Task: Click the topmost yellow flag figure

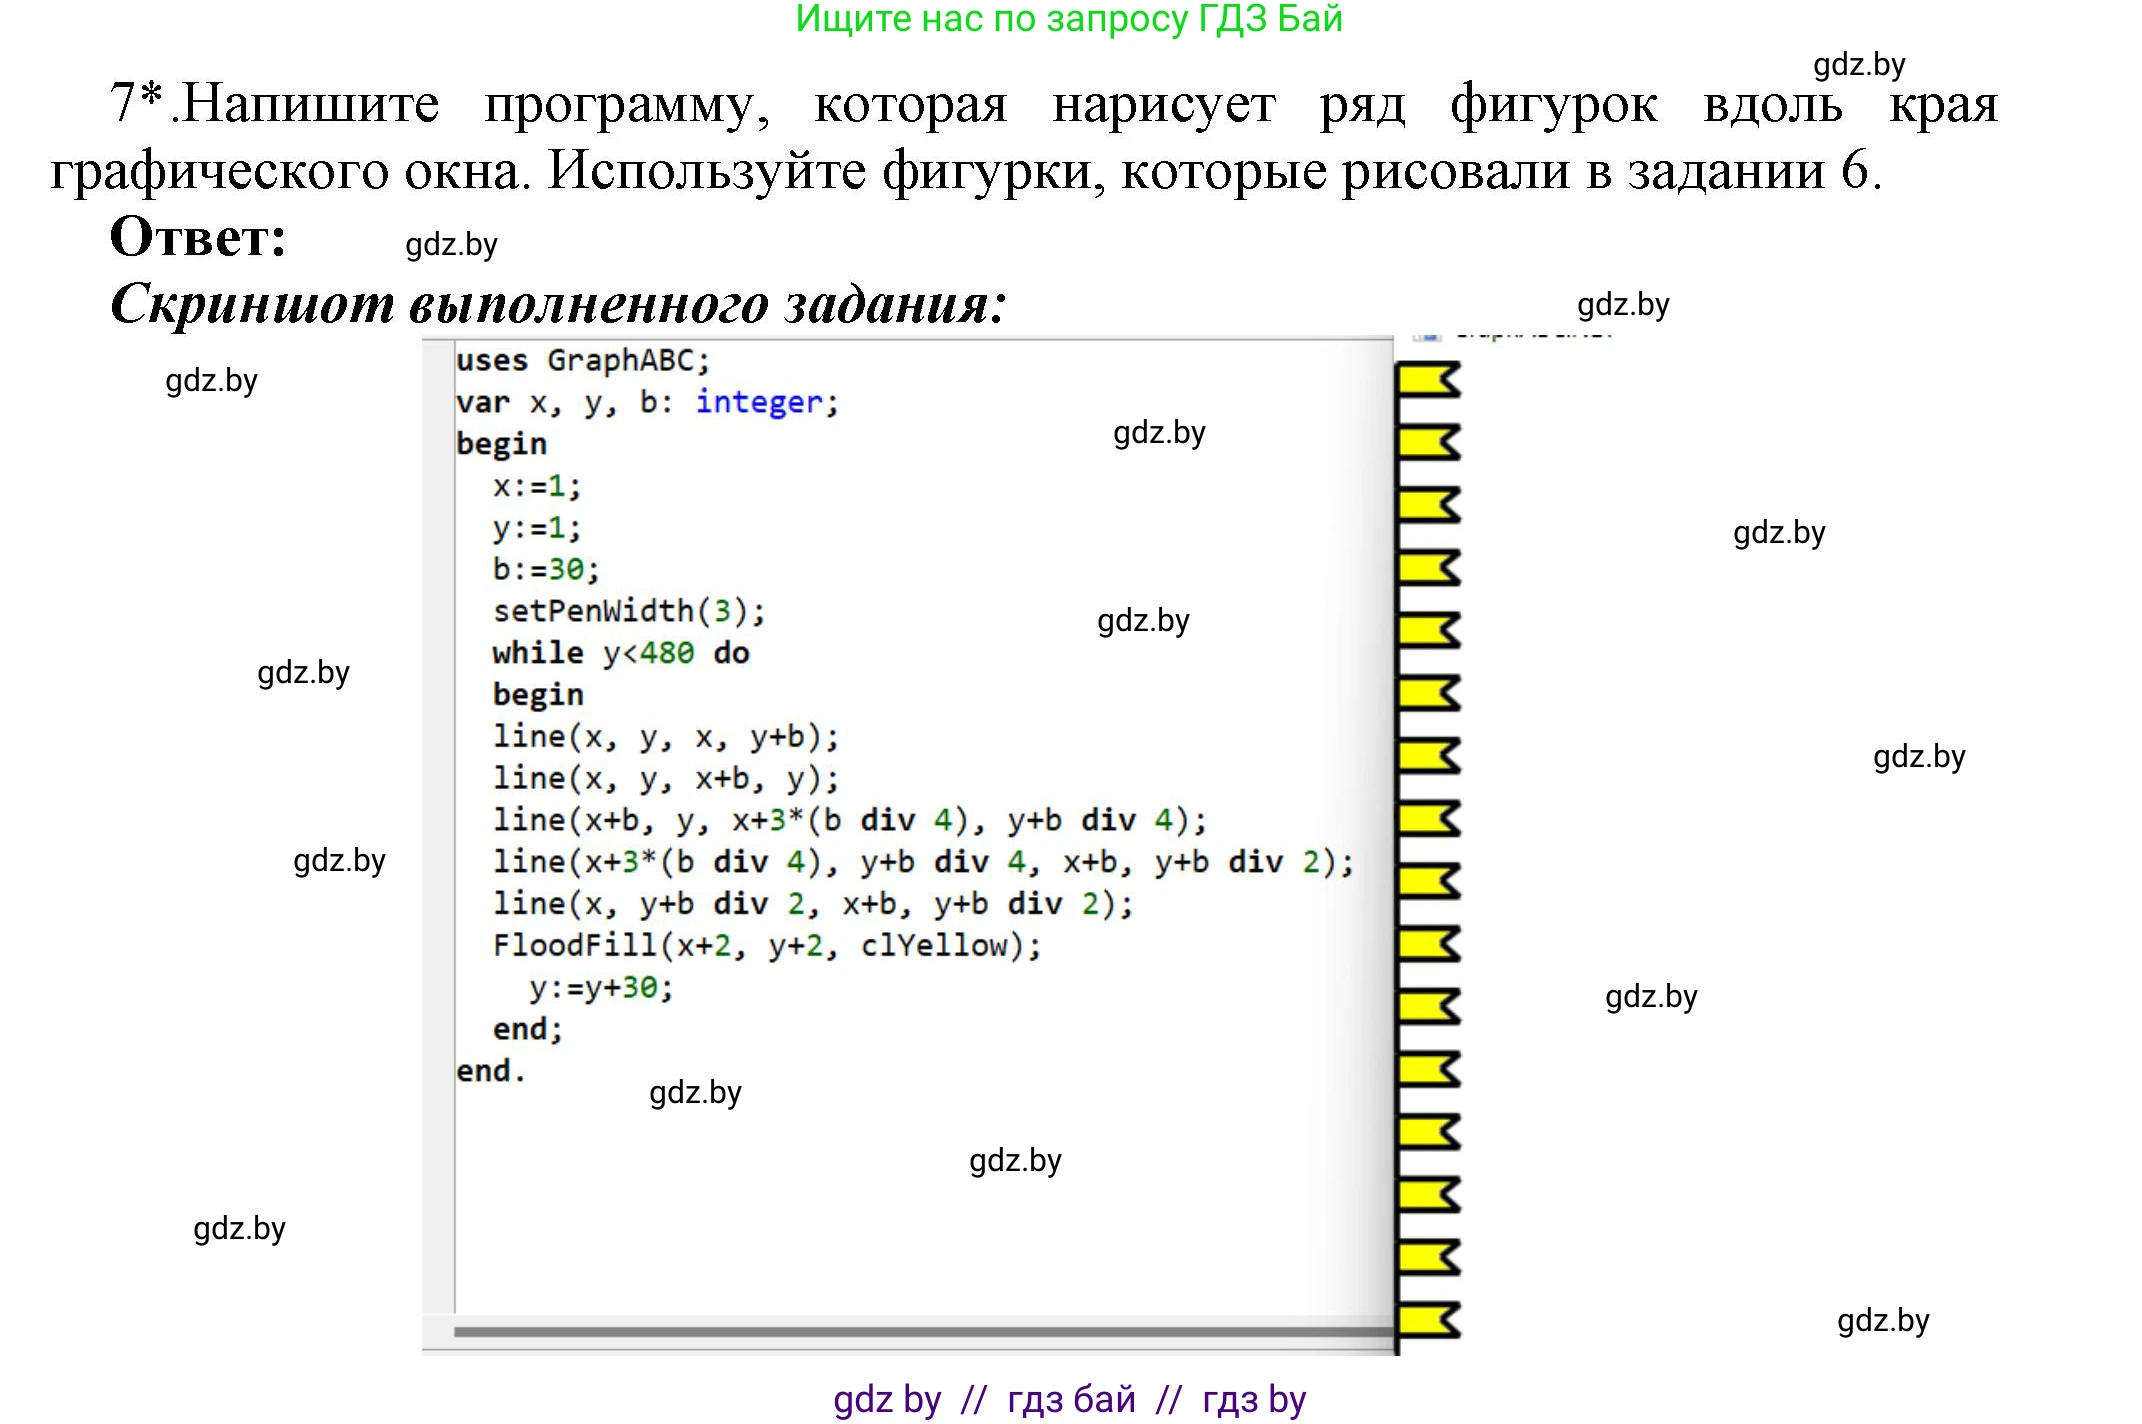Action: coord(1427,381)
